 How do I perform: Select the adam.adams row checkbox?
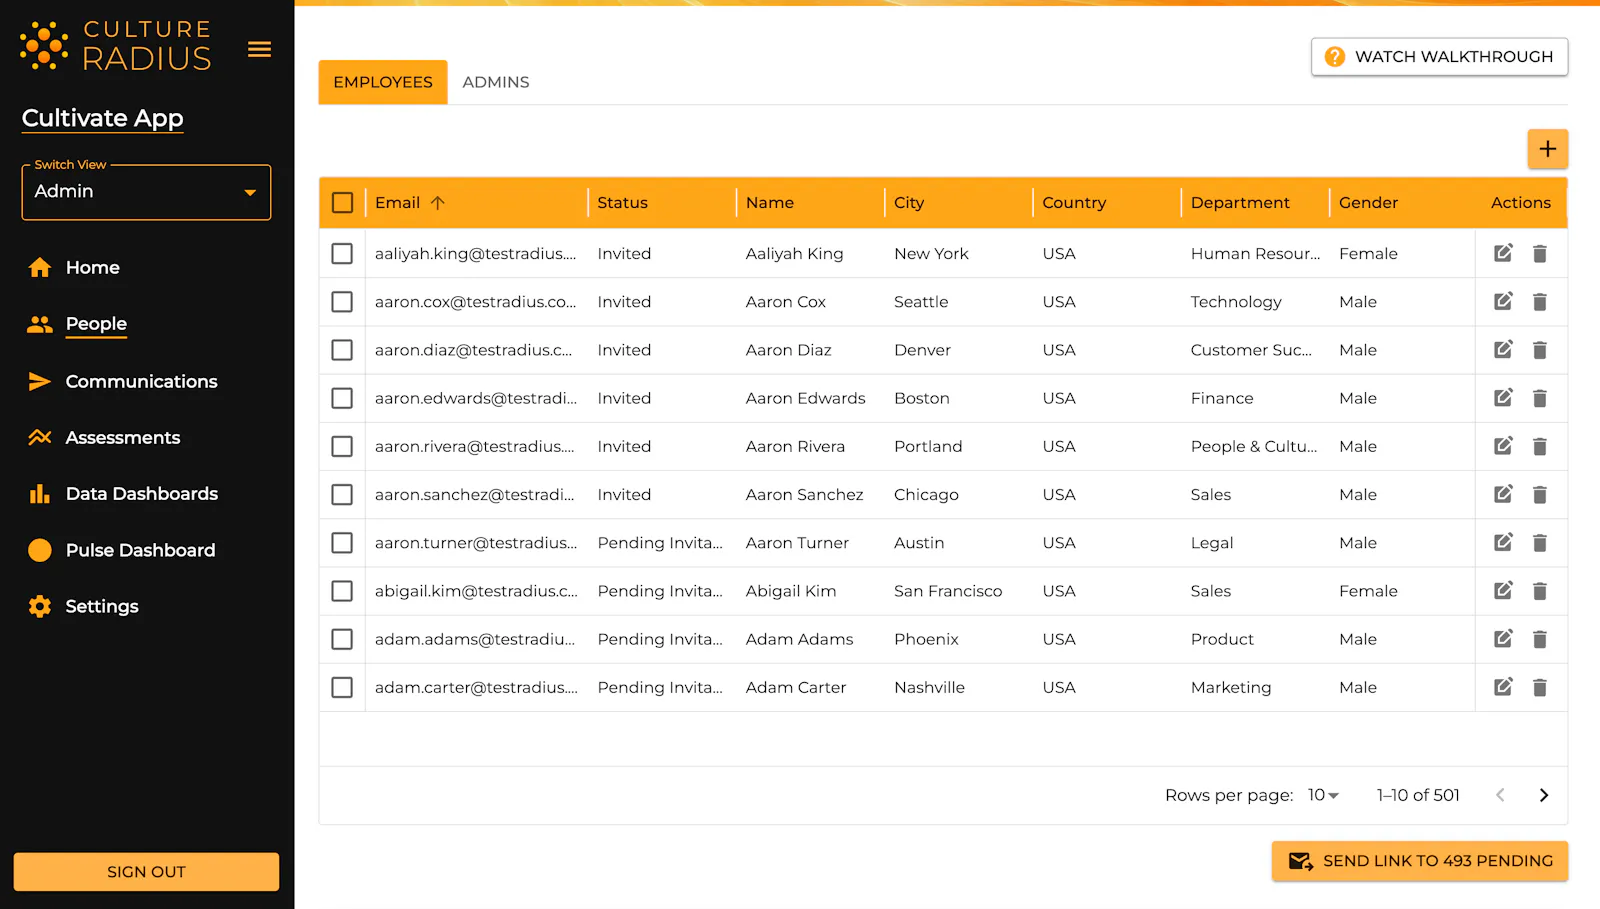click(342, 639)
